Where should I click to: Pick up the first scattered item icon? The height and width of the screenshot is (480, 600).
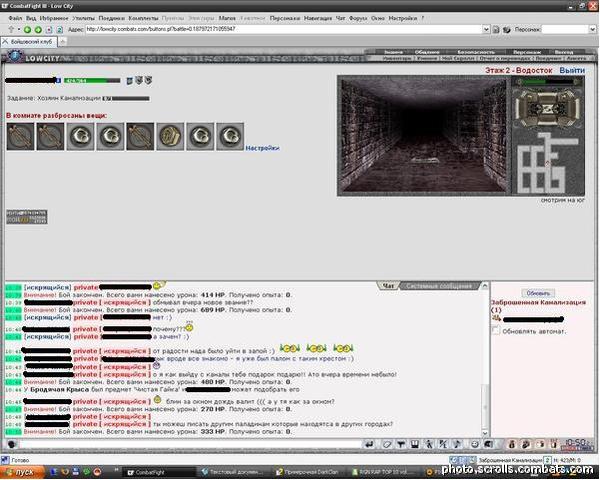pyautogui.click(x=20, y=136)
